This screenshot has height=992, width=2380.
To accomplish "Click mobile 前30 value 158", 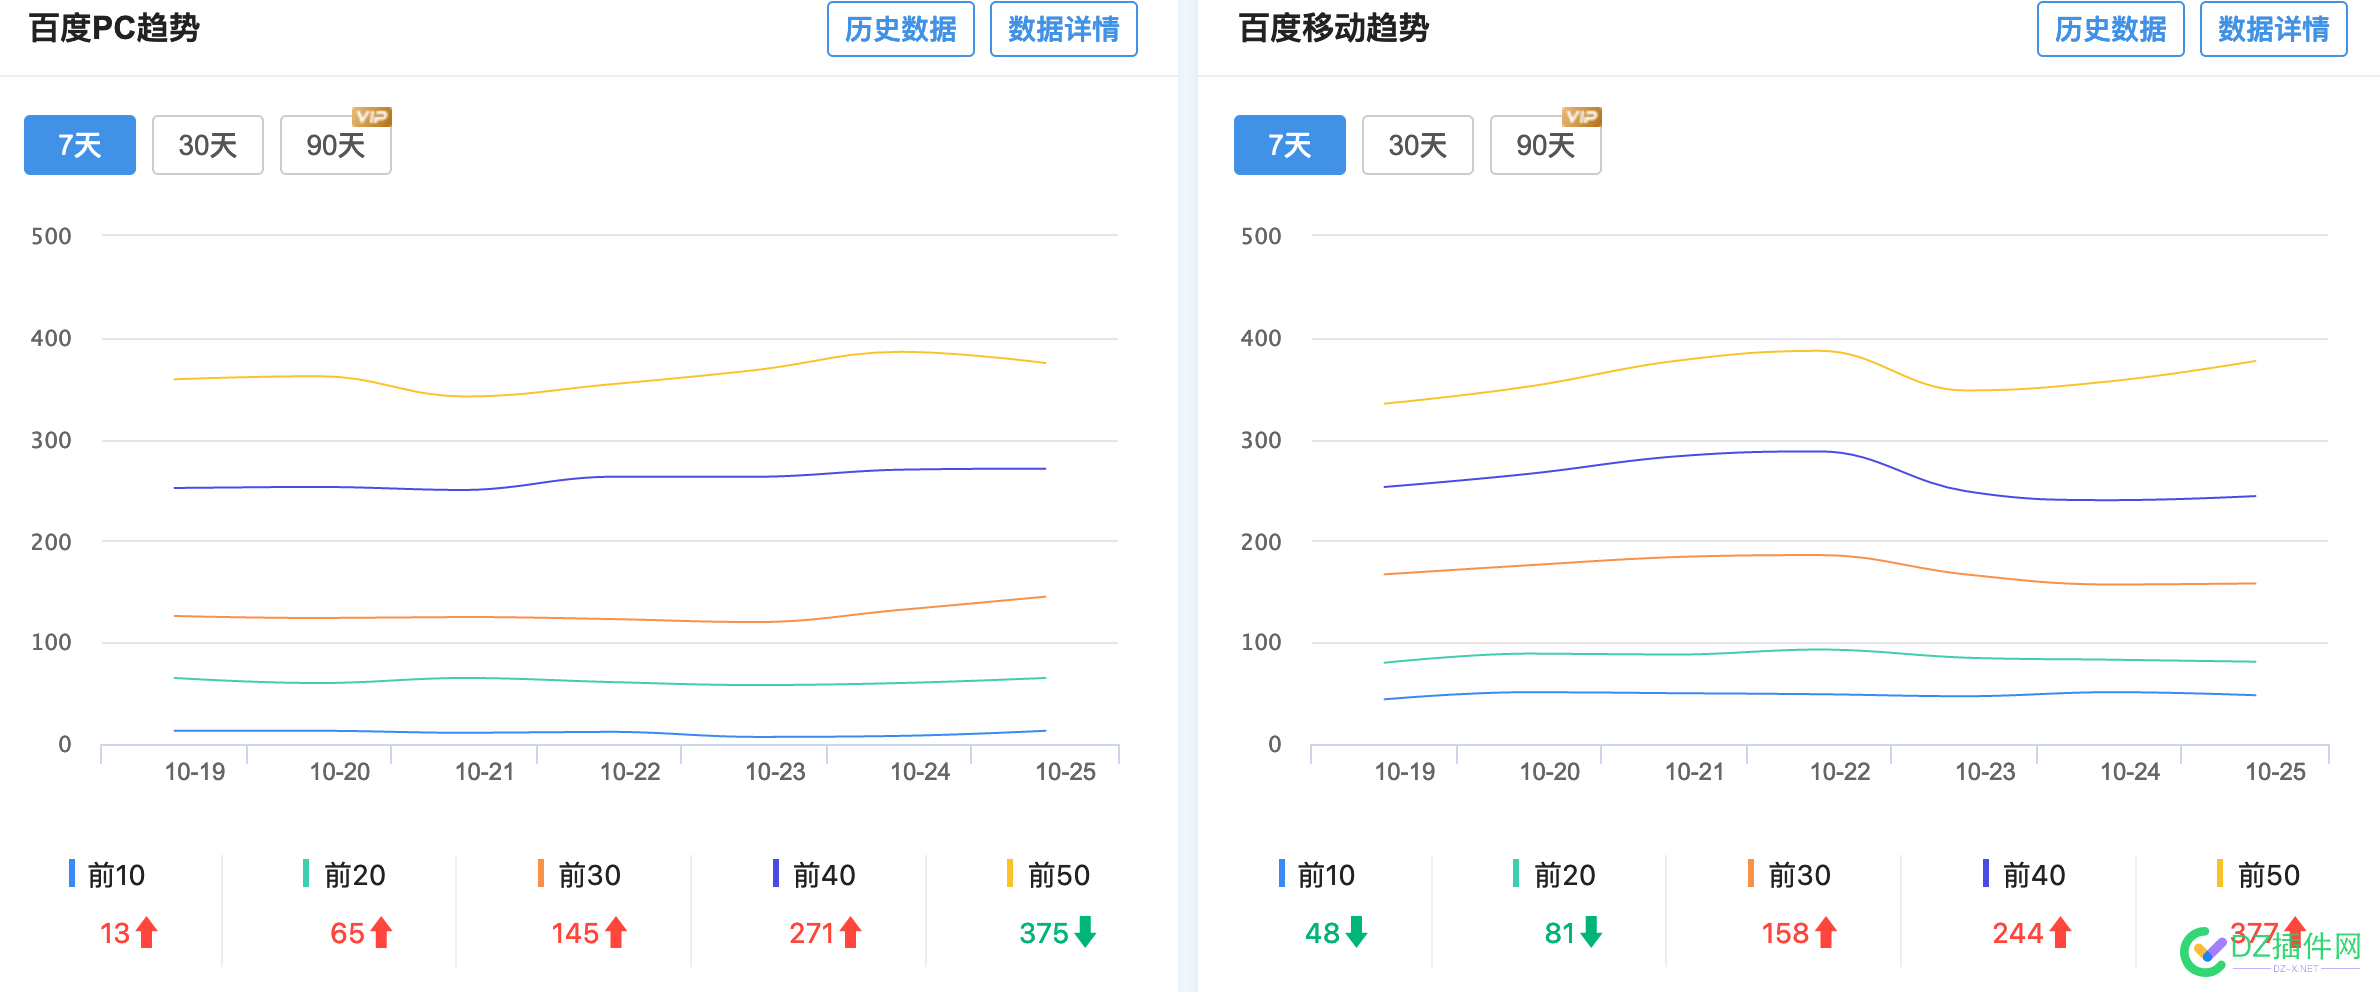I will (1785, 934).
